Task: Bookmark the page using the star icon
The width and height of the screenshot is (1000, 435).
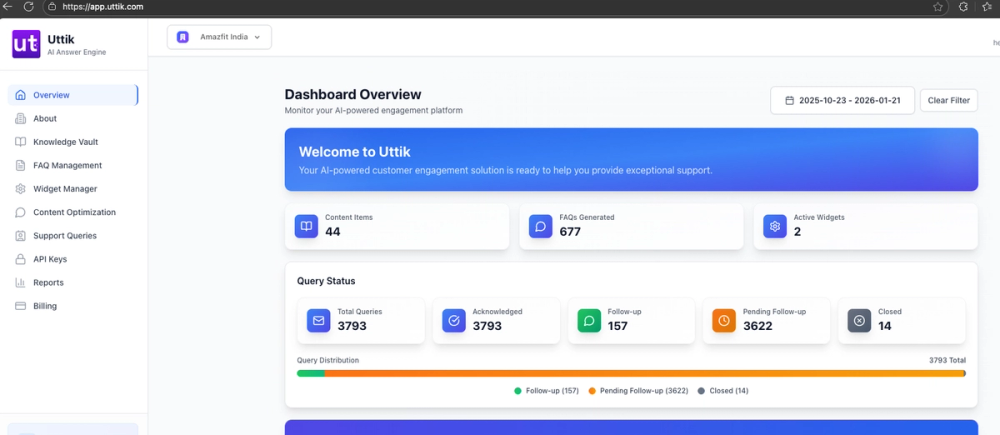Action: coord(938,6)
